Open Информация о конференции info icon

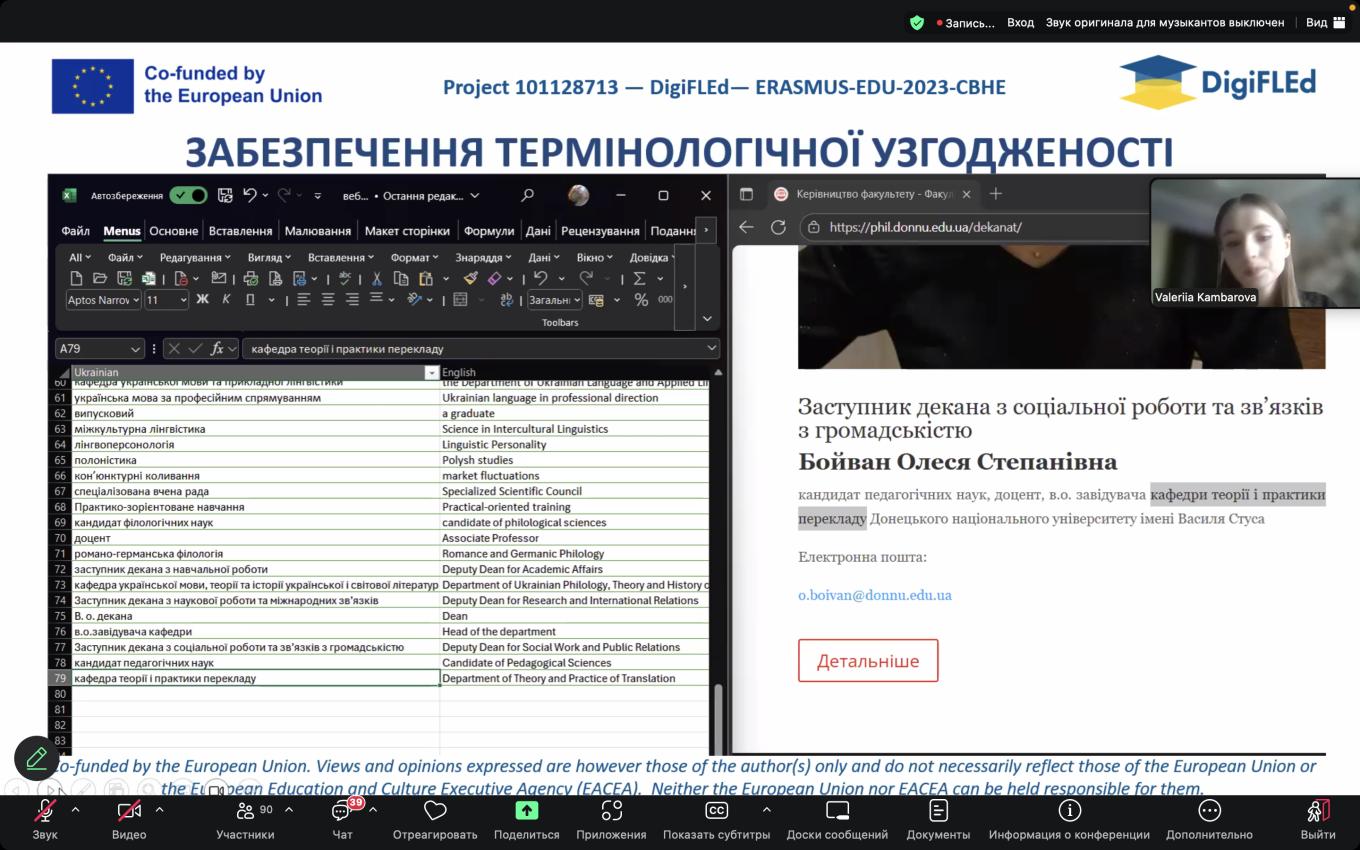click(1069, 811)
